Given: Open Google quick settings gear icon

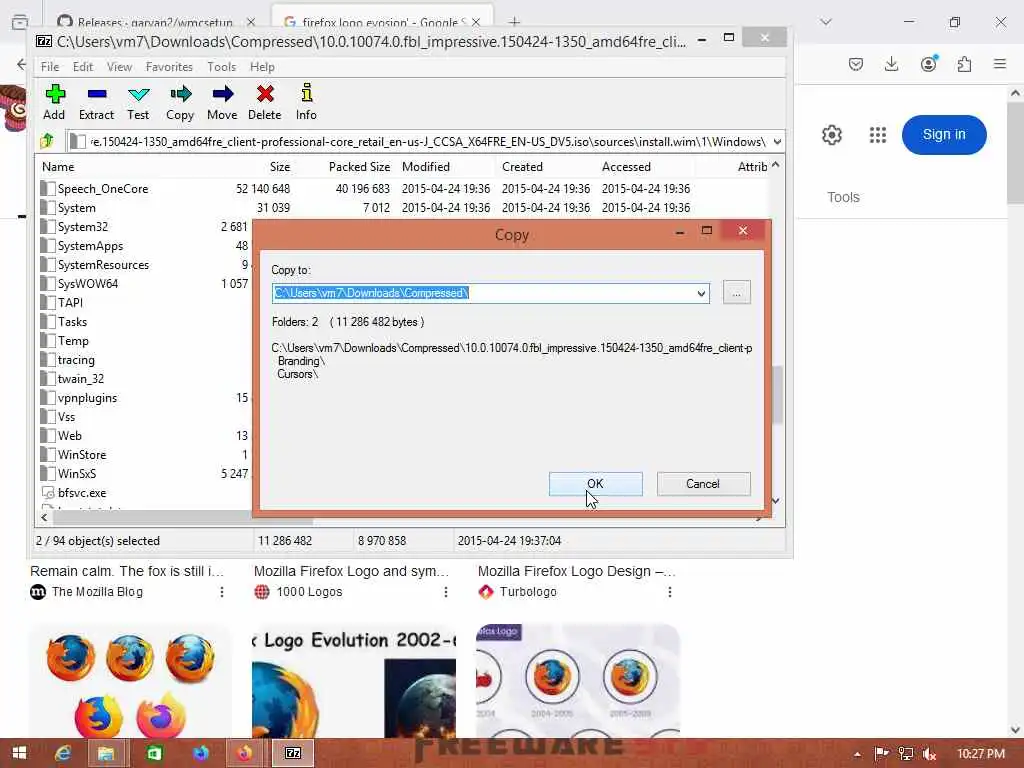Looking at the screenshot, I should click(x=831, y=135).
